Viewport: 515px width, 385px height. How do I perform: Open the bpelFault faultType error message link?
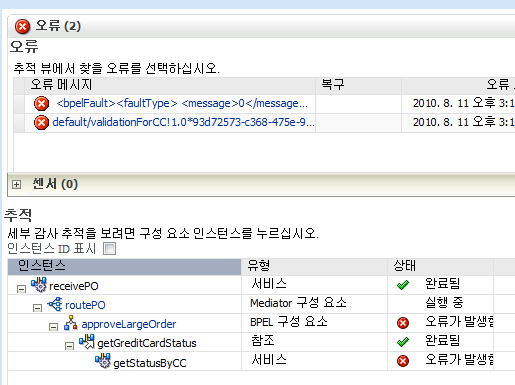[x=182, y=103]
